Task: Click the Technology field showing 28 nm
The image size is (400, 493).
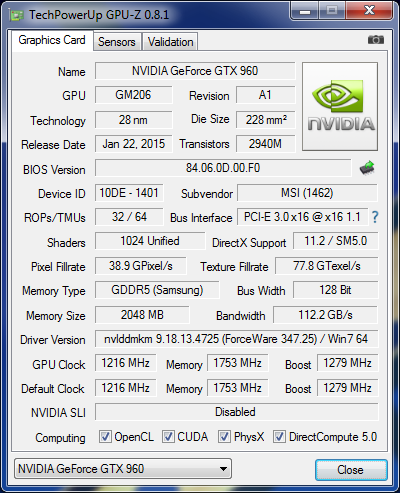Action: tap(133, 119)
